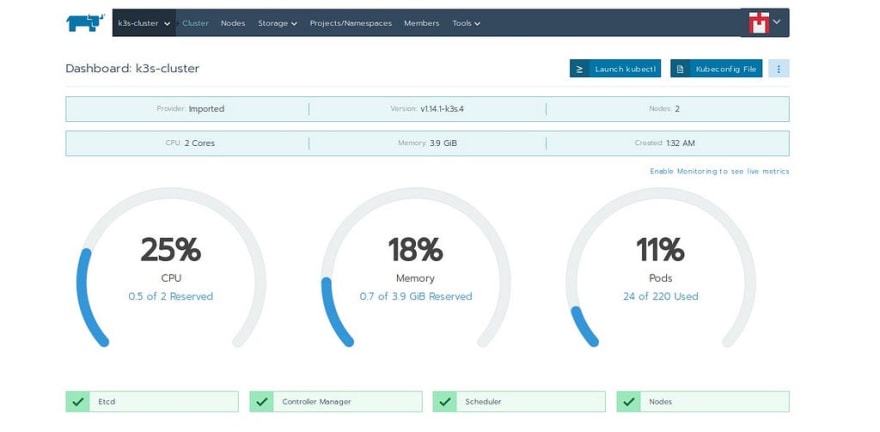The height and width of the screenshot is (432, 880).
Task: Click the Scheduler status label
Action: pyautogui.click(x=483, y=402)
